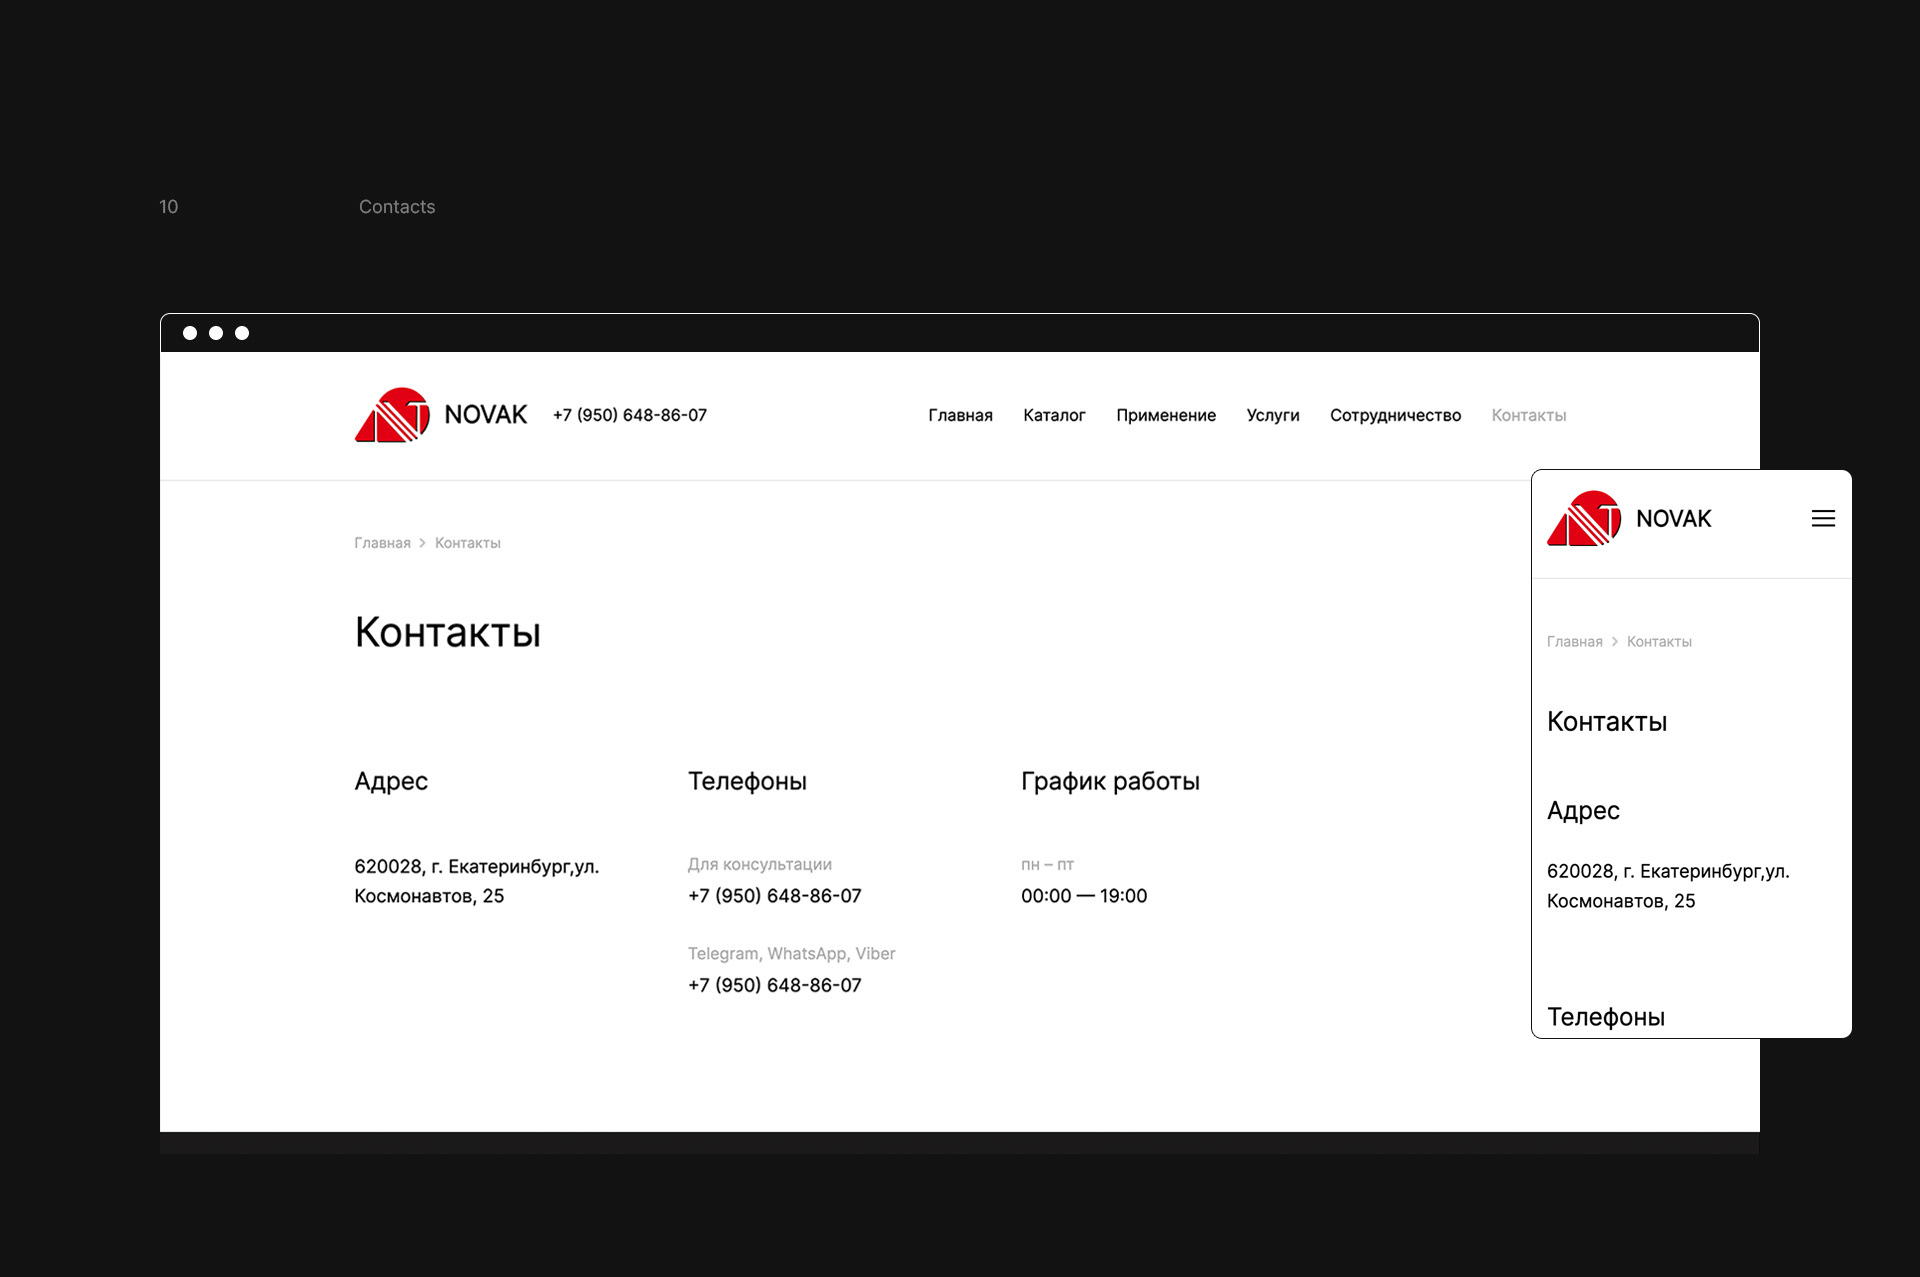
Task: Click the first white window dot
Action: 190,333
